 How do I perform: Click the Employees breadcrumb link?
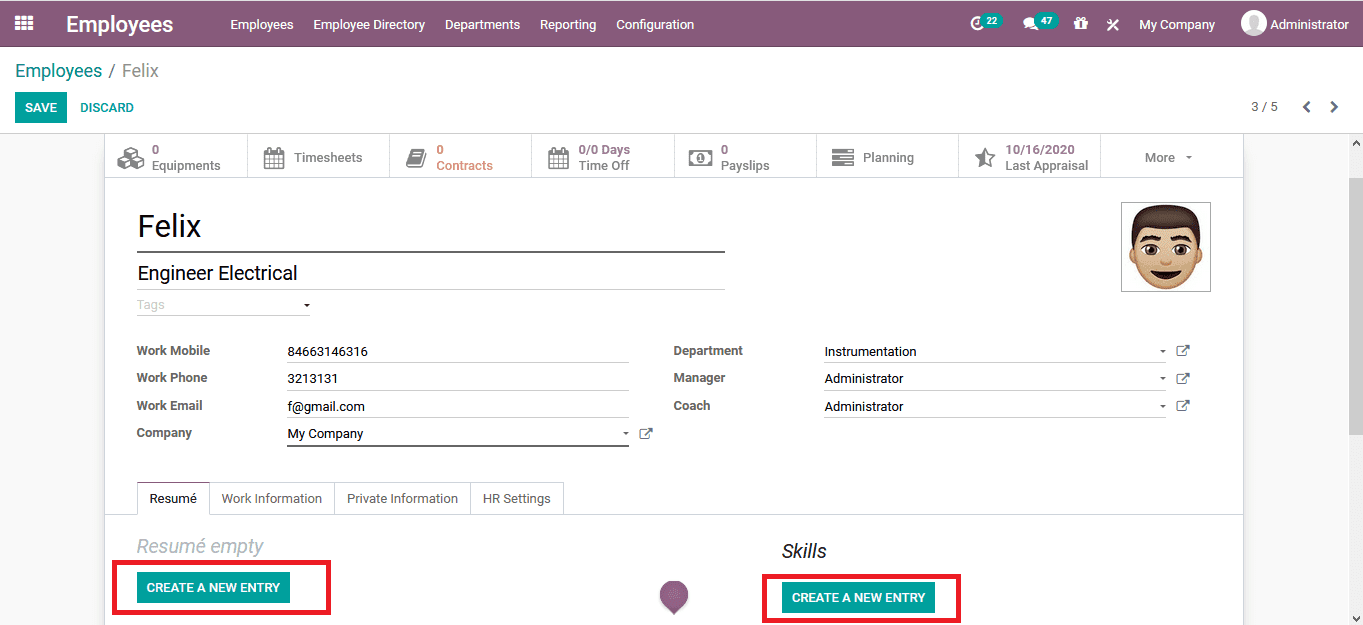click(58, 71)
